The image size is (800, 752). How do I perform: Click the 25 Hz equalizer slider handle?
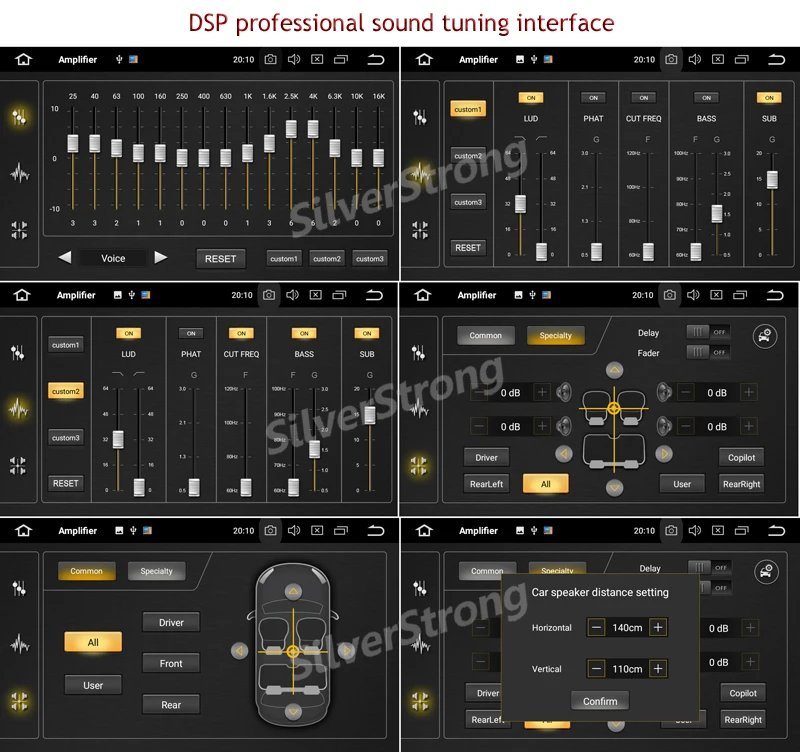[73, 143]
